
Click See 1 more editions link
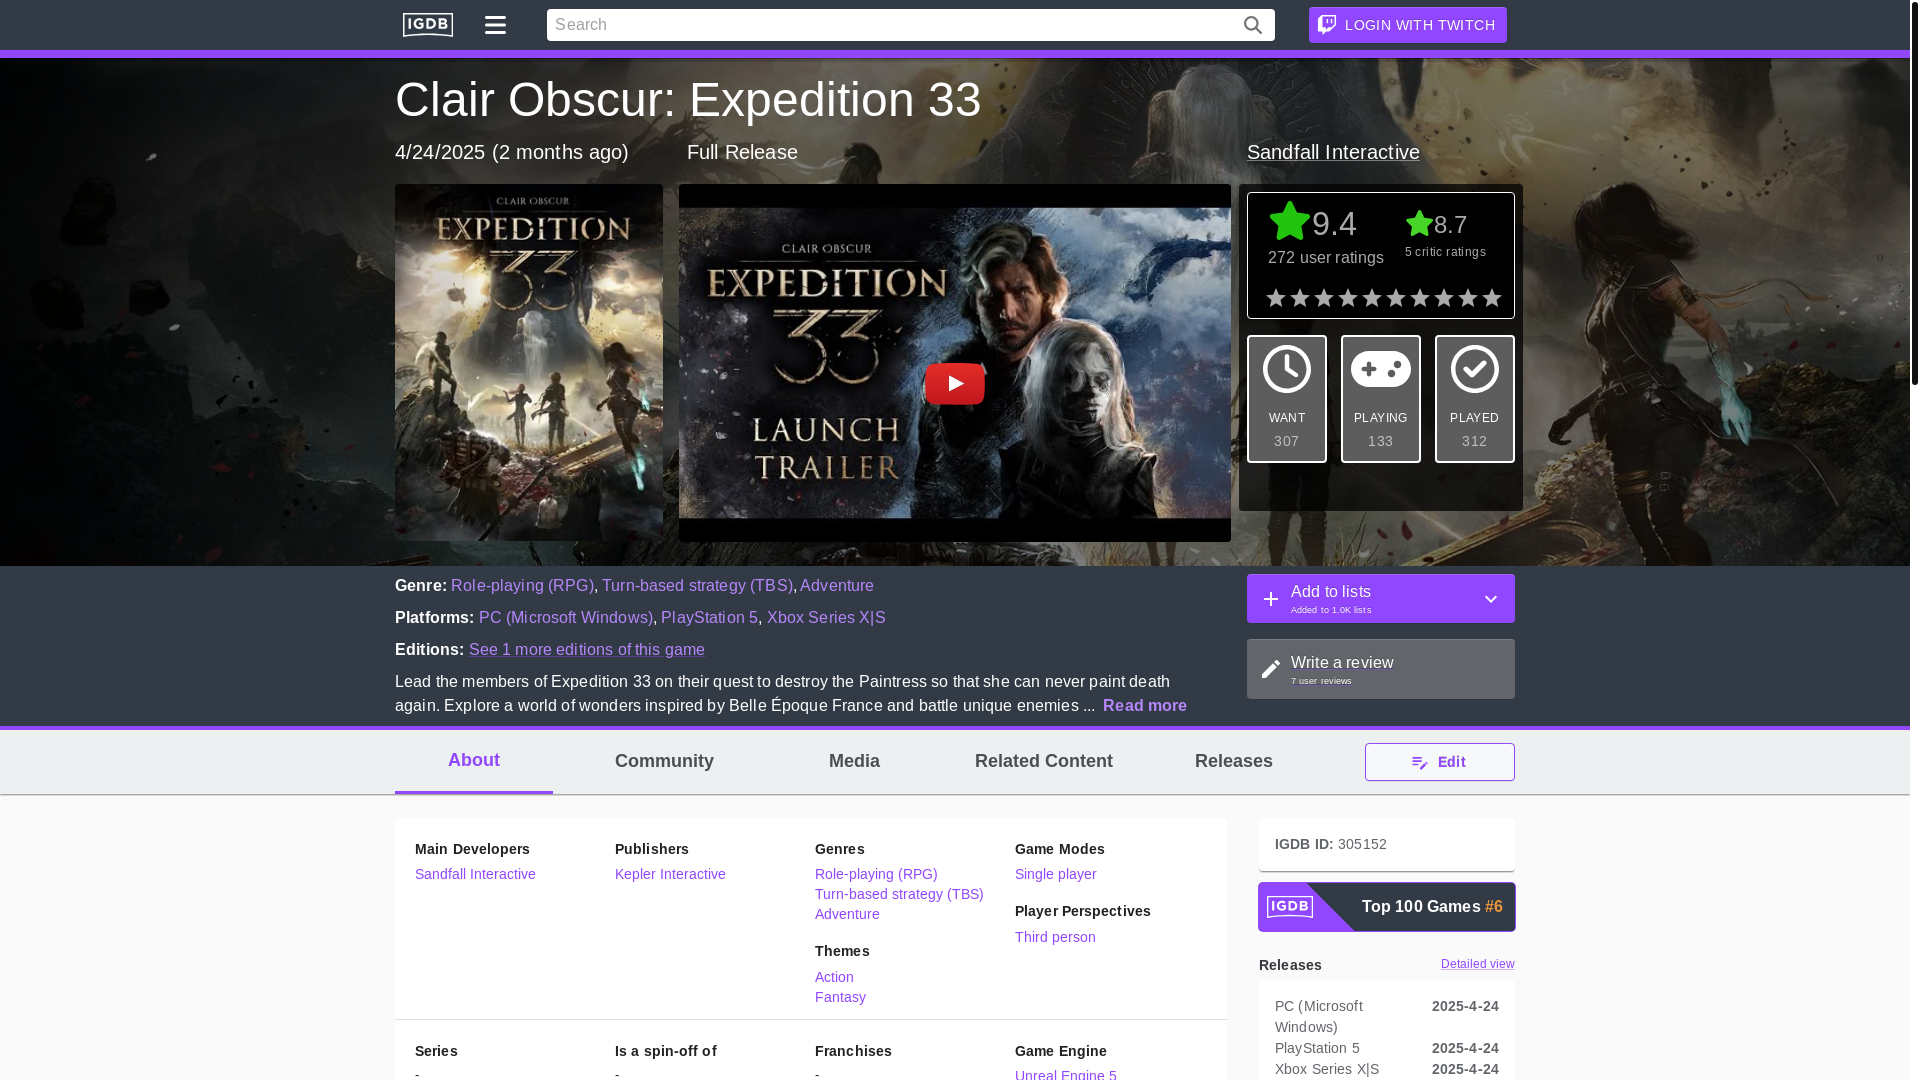click(587, 650)
